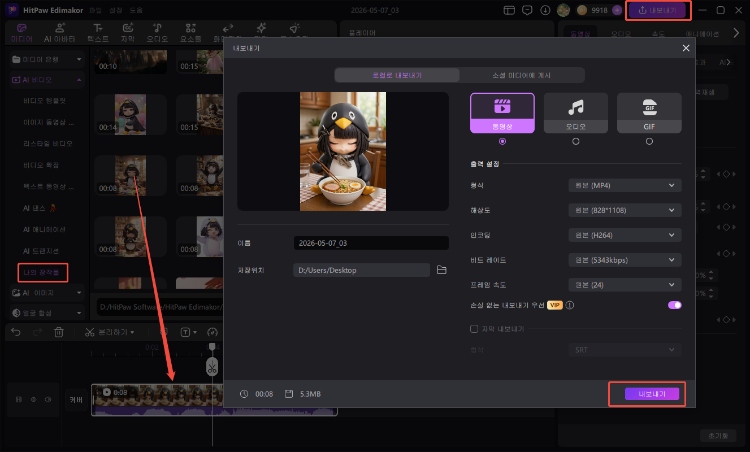Open the bitrate dropdown showing 5343kbps
This screenshot has width=750, height=452.
tap(625, 260)
